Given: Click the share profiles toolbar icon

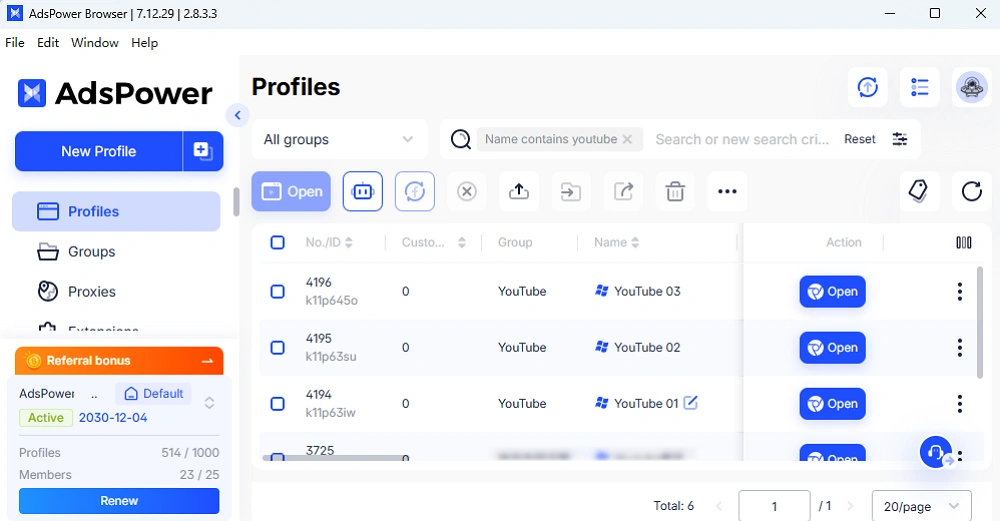Looking at the screenshot, I should [x=623, y=191].
